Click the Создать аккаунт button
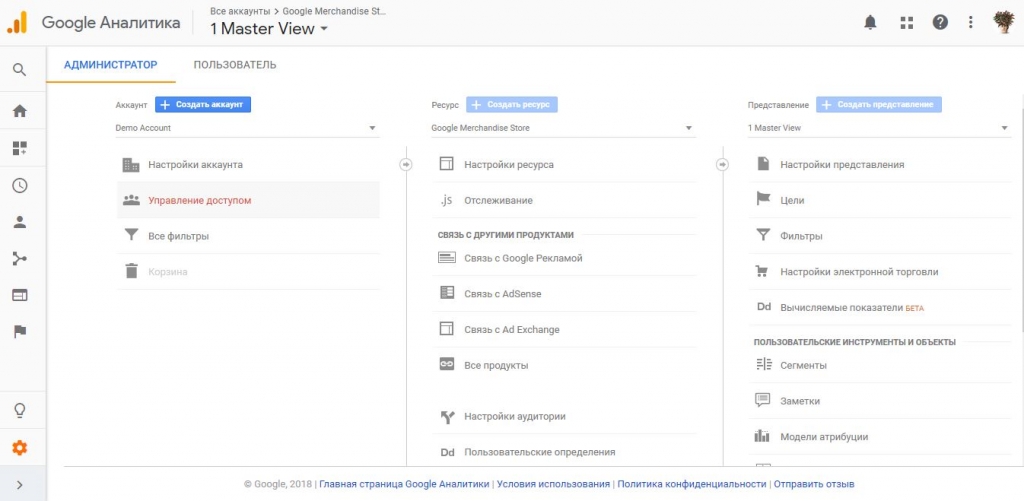 tap(203, 105)
